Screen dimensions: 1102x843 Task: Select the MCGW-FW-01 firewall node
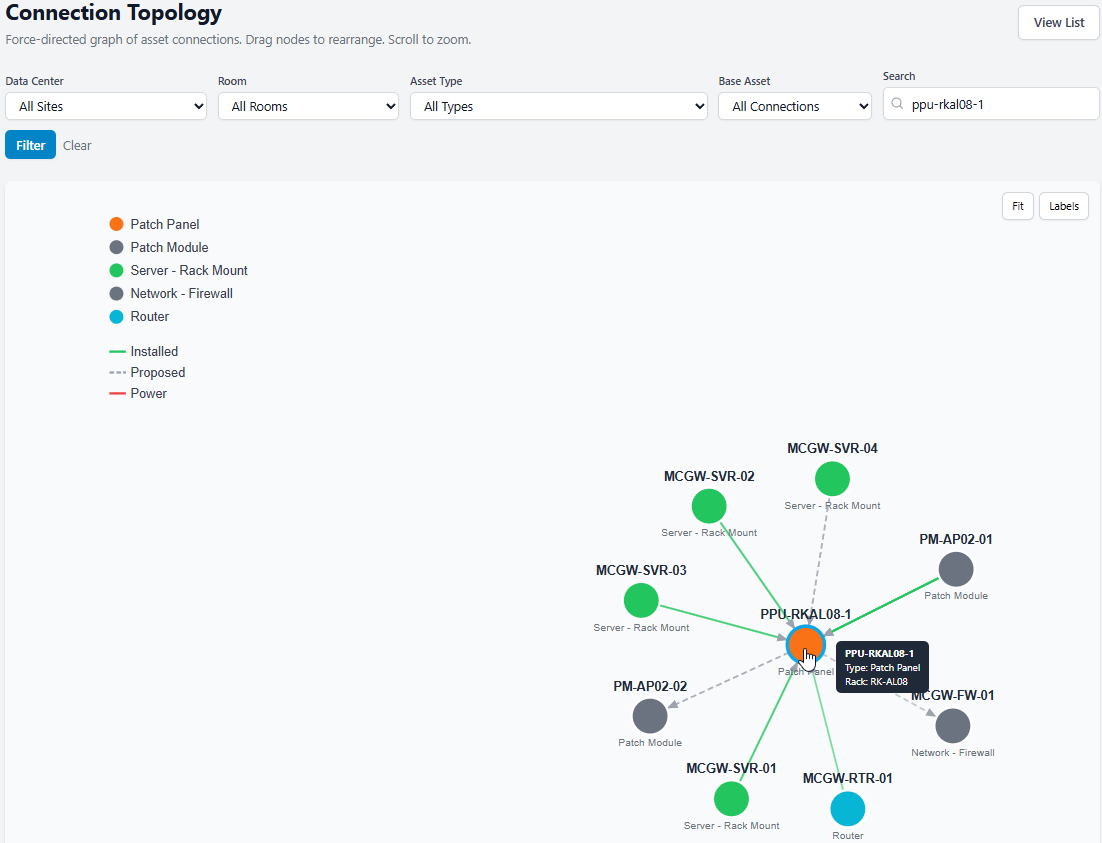952,726
